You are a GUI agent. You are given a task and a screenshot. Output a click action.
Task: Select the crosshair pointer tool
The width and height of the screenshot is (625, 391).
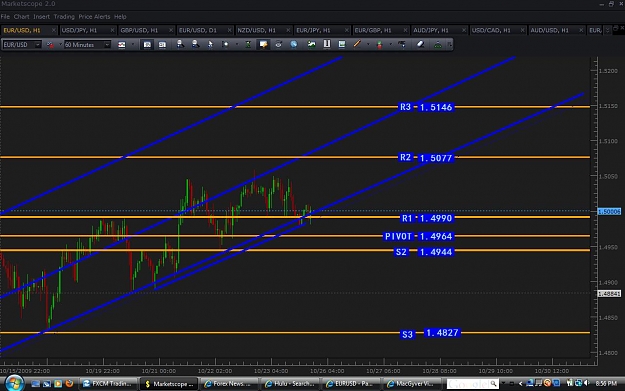[225, 44]
